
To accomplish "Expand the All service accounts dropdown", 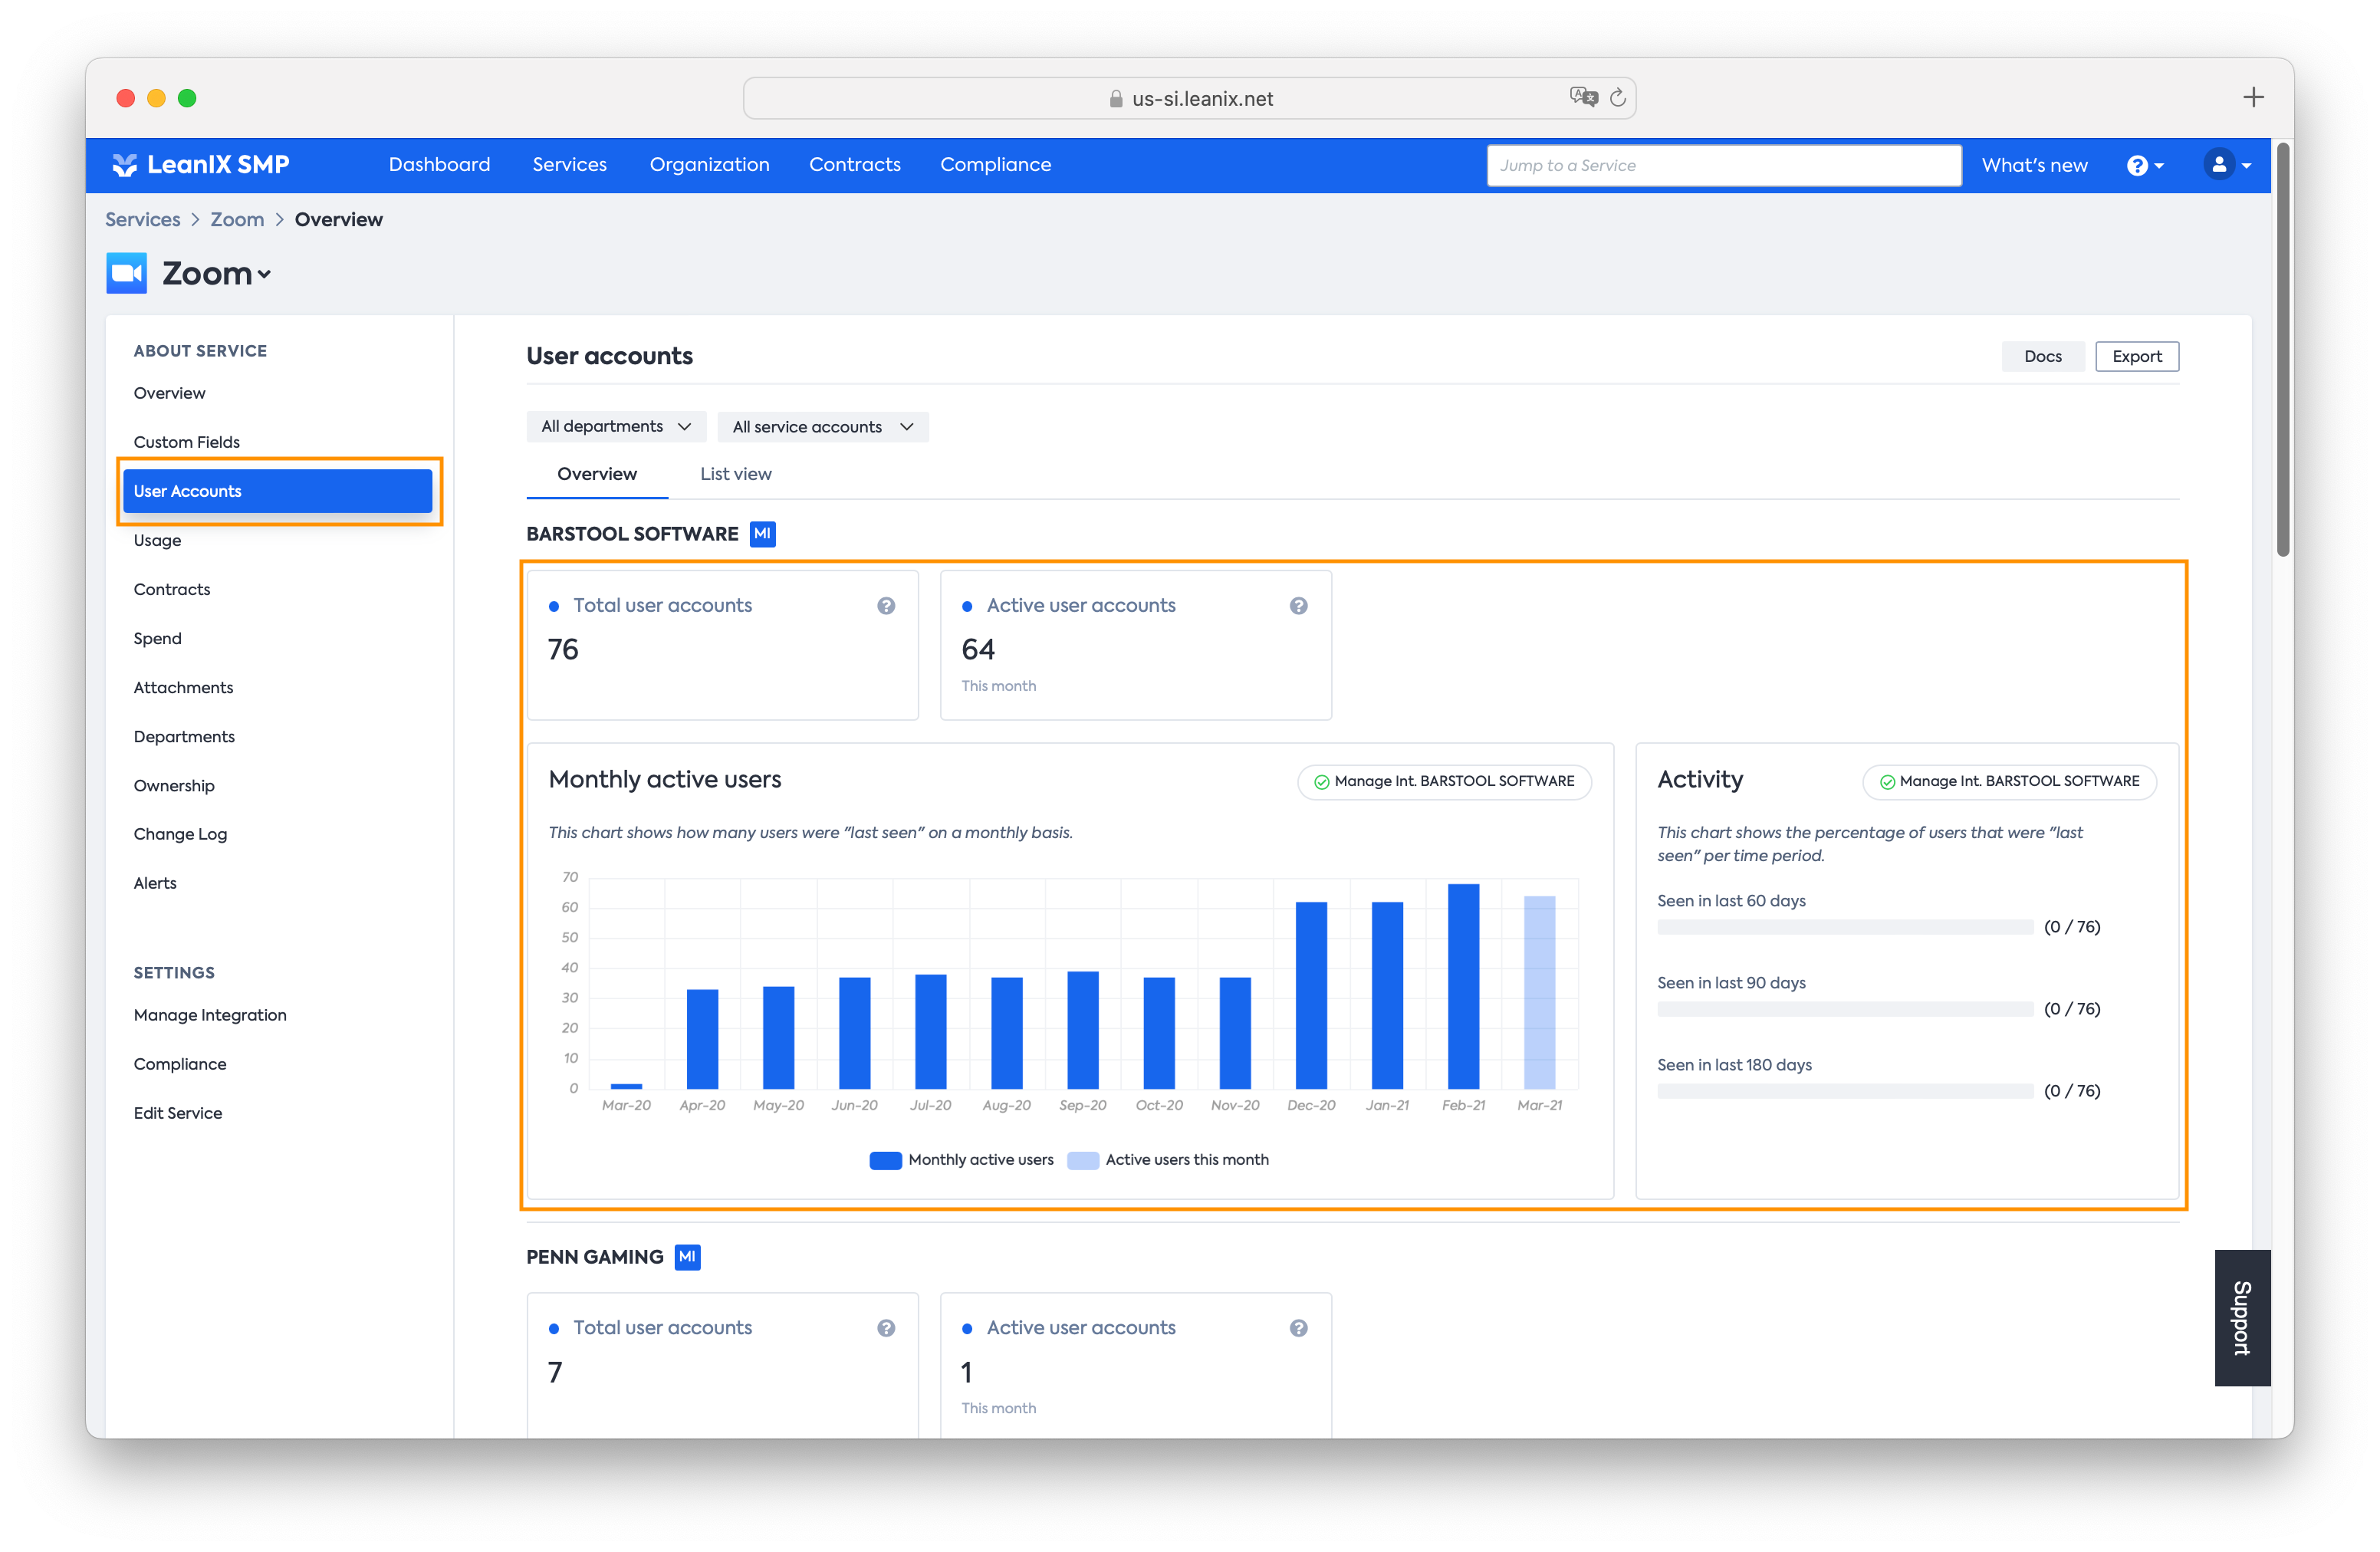I will pyautogui.click(x=823, y=427).
